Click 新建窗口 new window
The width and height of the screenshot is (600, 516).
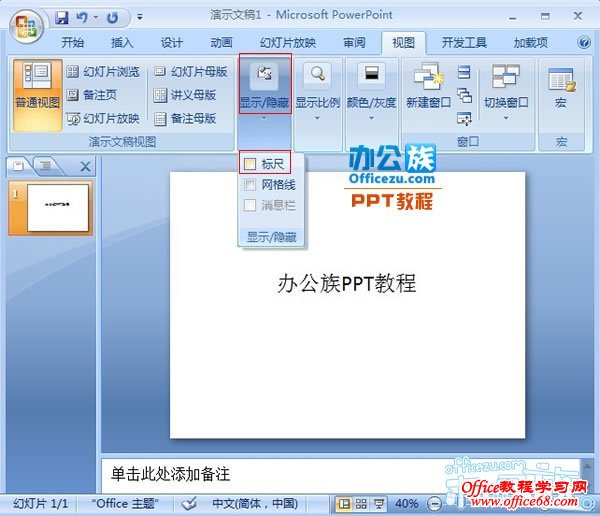click(428, 85)
